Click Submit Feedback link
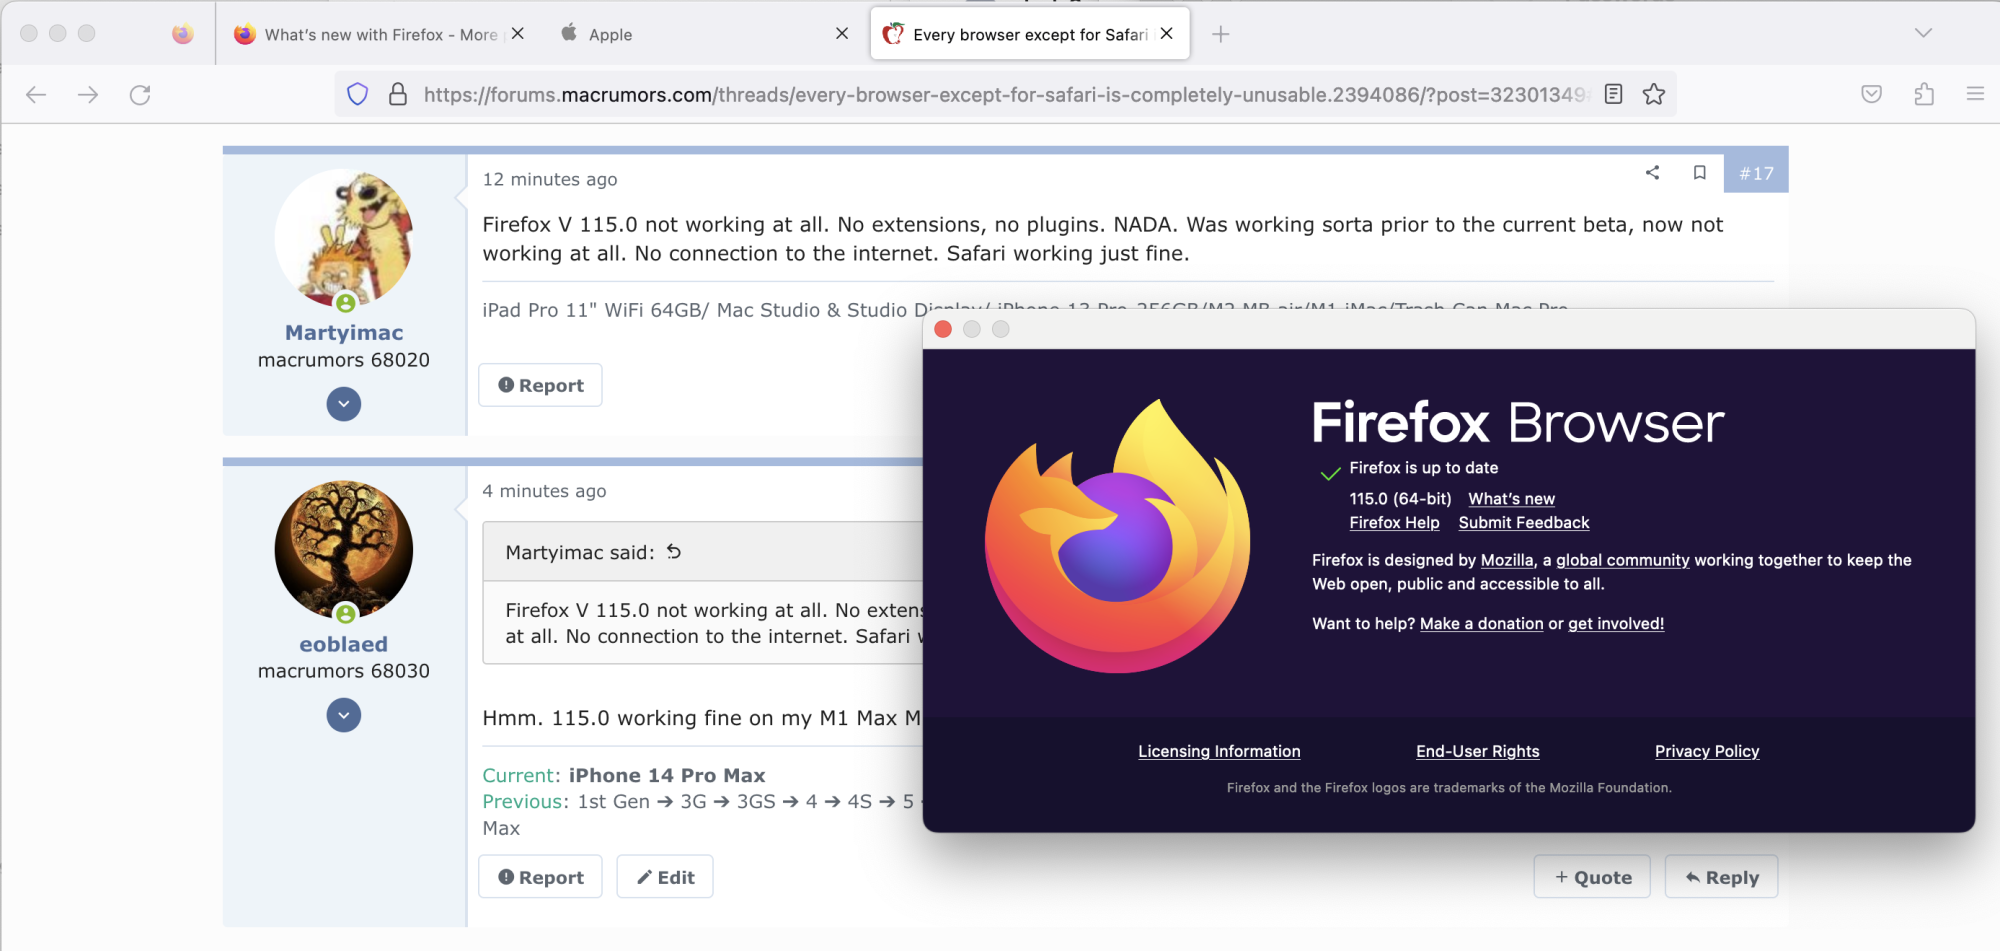The width and height of the screenshot is (2000, 951). tap(1524, 523)
